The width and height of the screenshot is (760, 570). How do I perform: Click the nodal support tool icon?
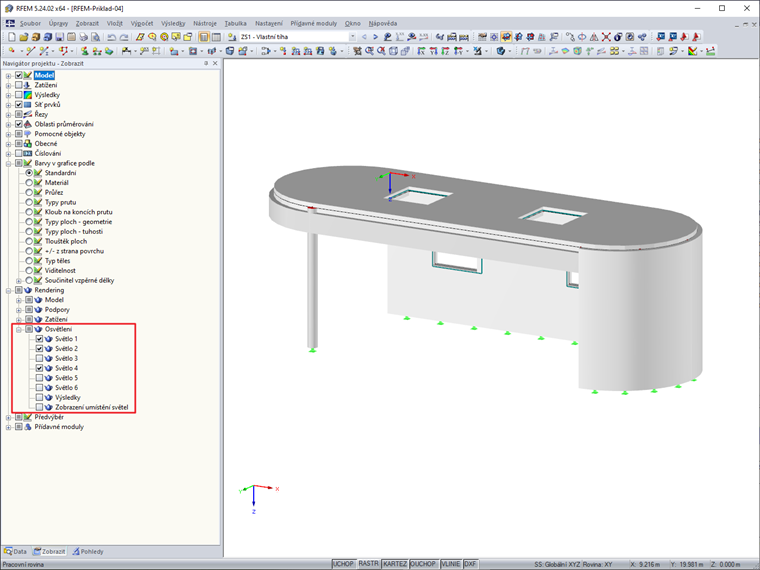(x=84, y=51)
